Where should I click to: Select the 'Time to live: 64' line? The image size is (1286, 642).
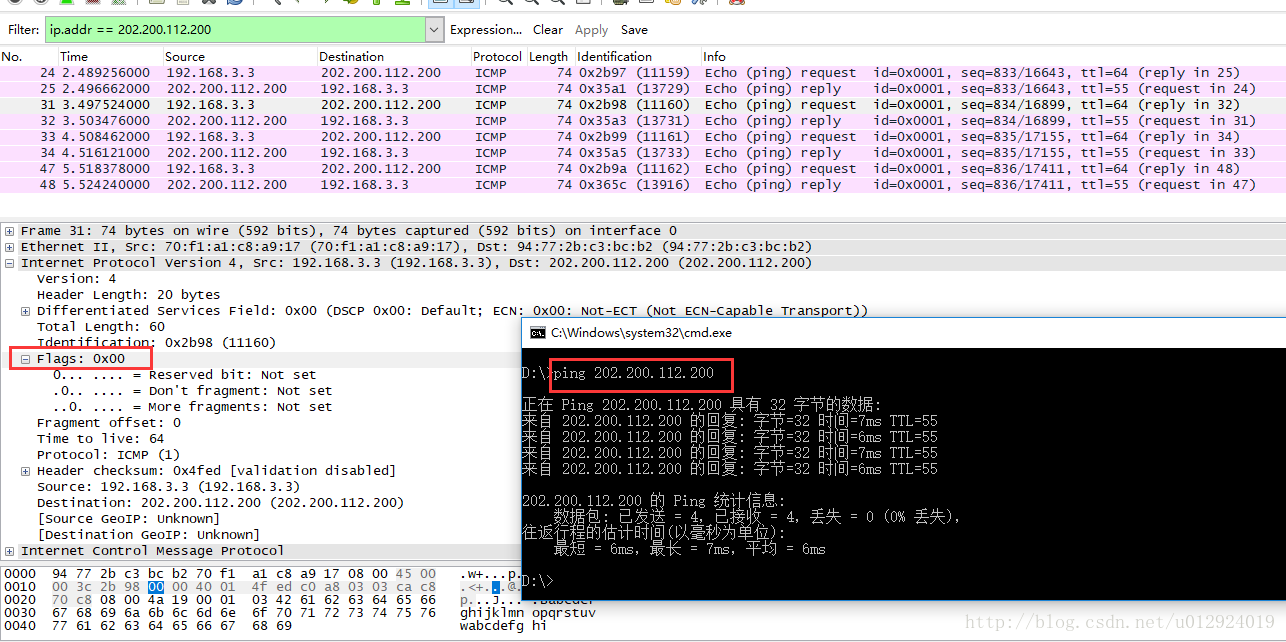point(101,439)
